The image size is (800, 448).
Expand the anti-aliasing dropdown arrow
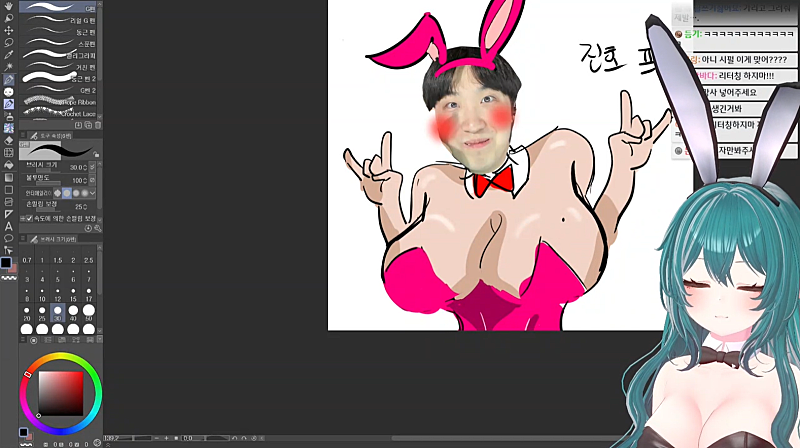(x=92, y=193)
